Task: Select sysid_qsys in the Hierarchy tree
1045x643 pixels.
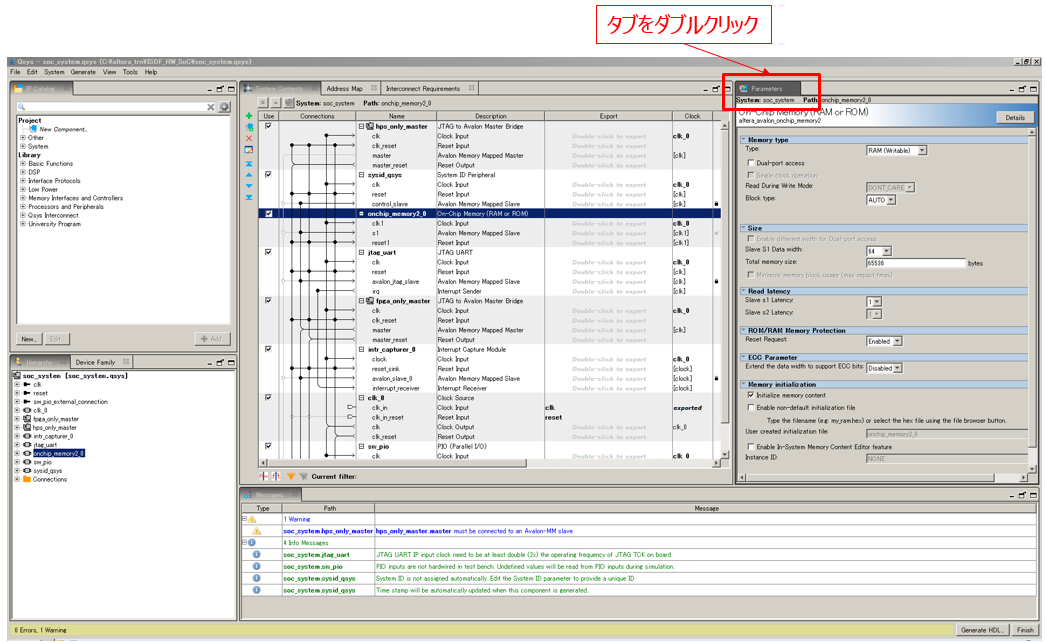Action: (x=48, y=471)
